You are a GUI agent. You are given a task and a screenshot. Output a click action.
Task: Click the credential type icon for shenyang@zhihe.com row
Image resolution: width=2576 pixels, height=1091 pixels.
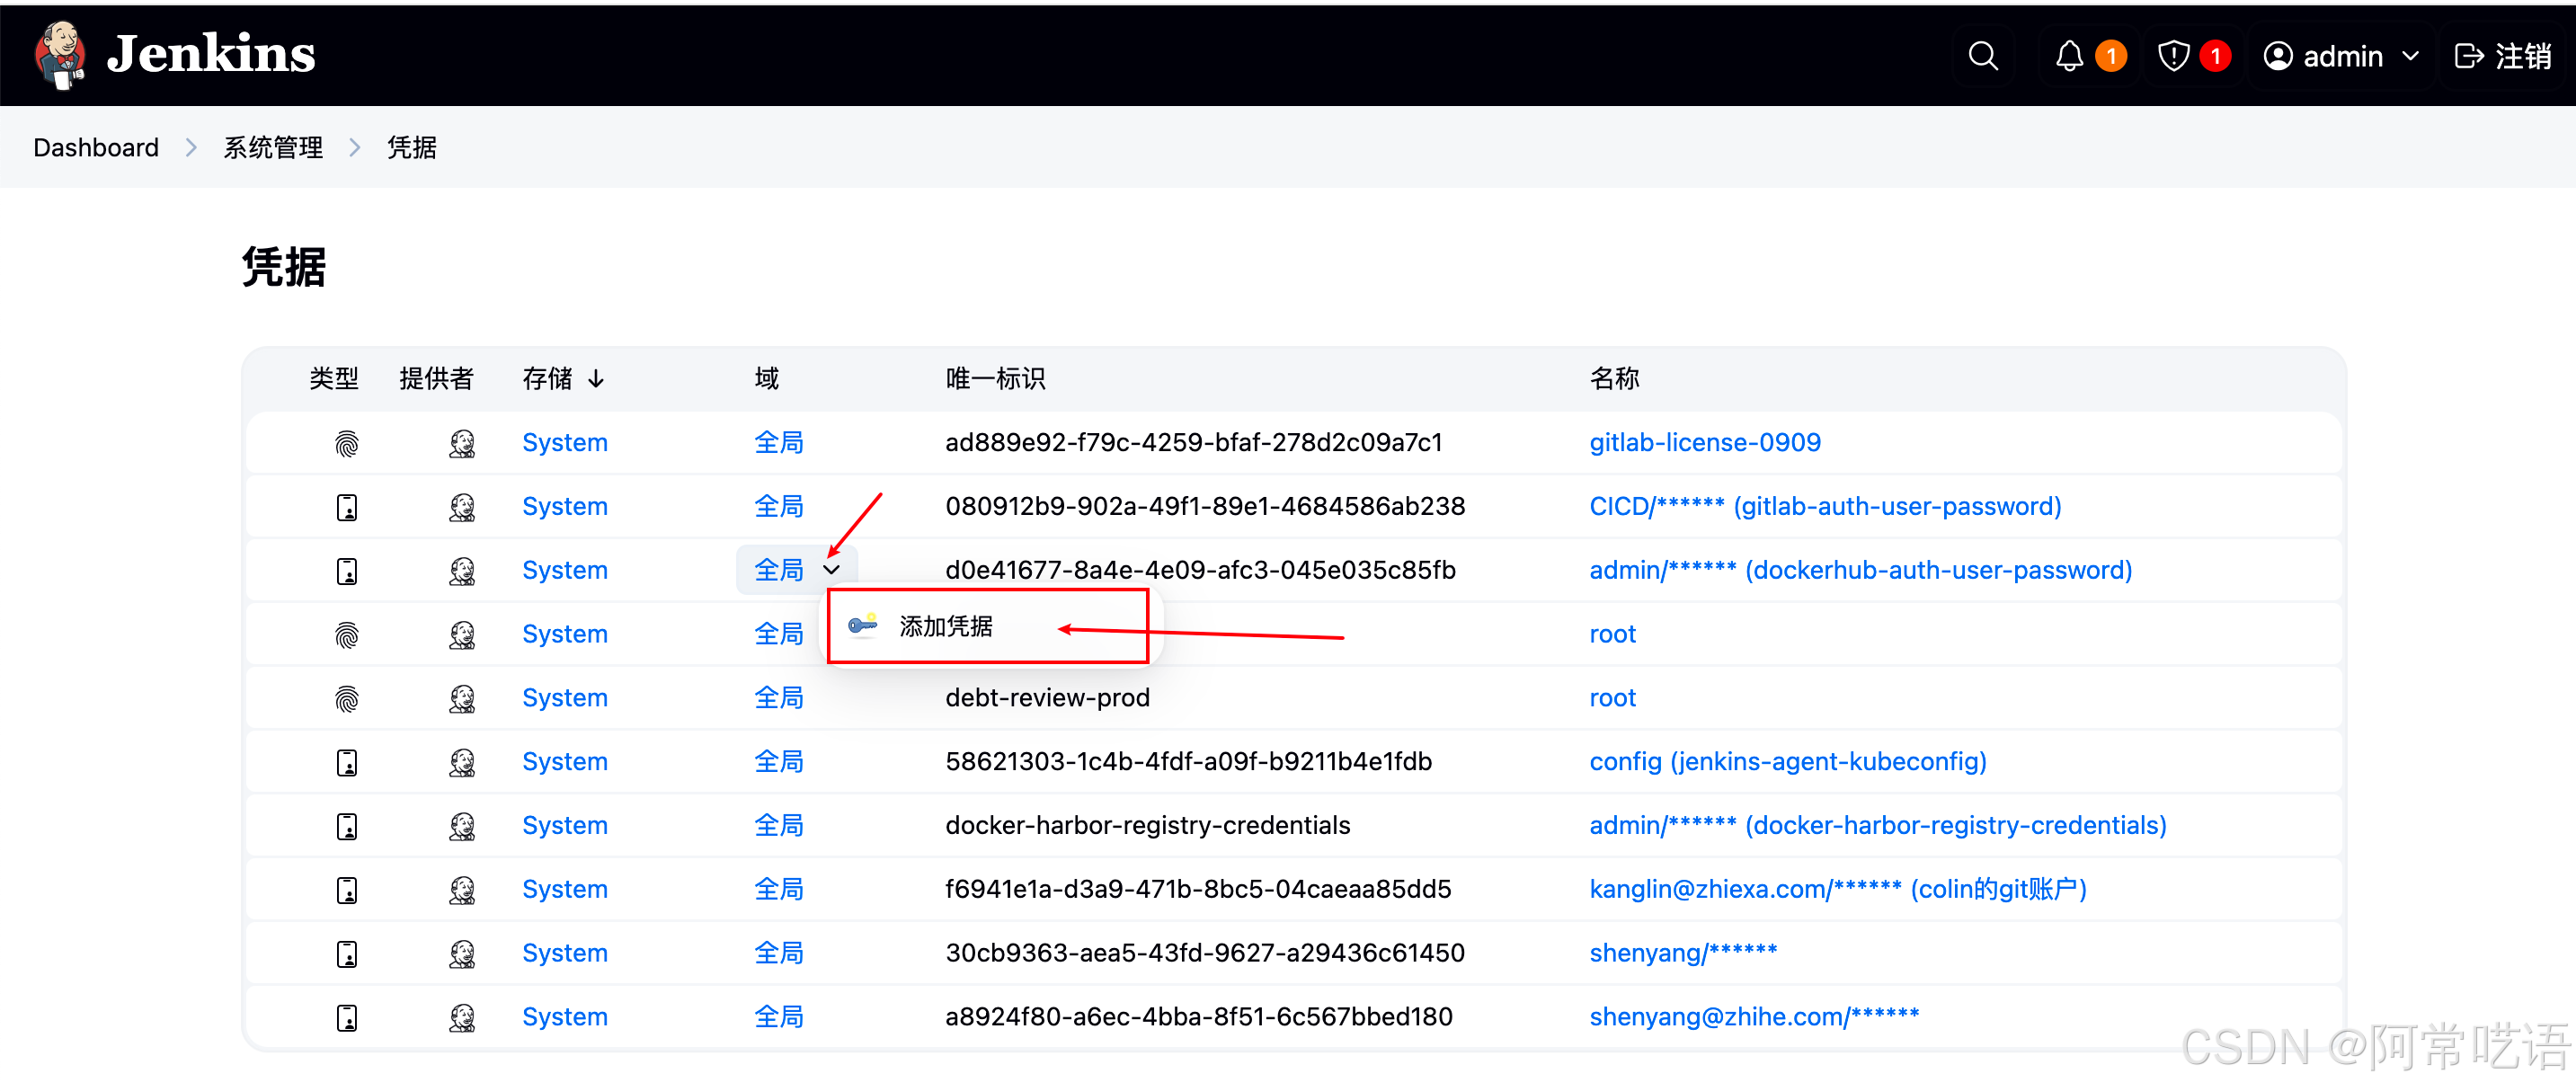tap(346, 1017)
